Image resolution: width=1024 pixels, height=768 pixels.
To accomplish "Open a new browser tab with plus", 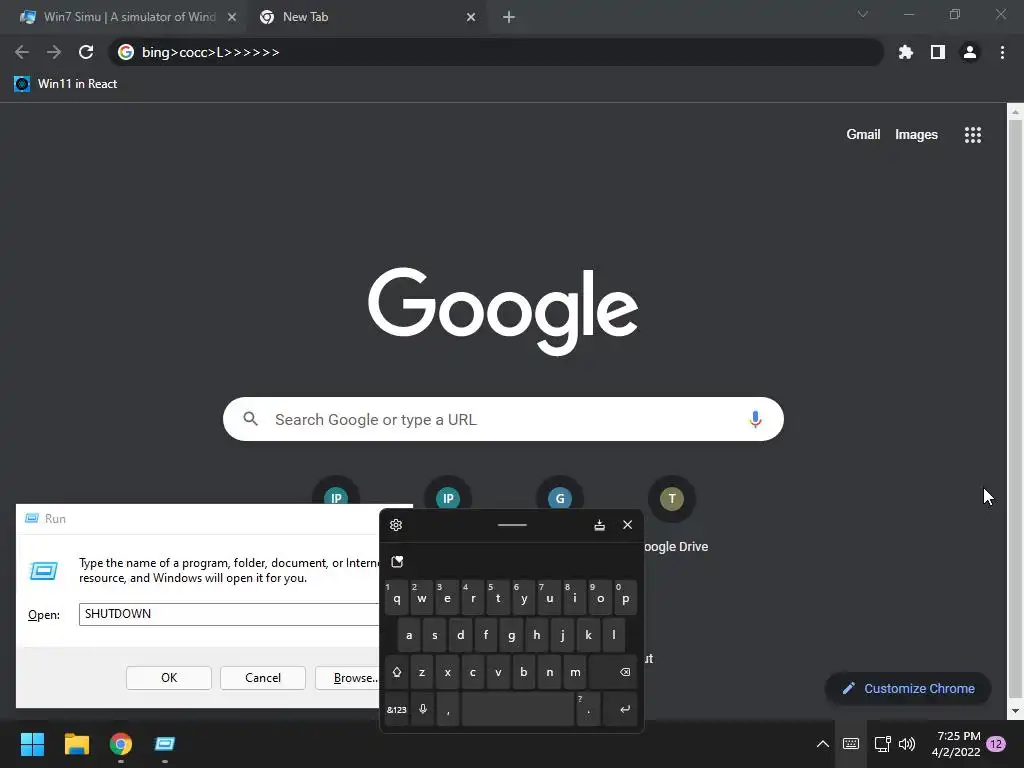I will tap(509, 17).
